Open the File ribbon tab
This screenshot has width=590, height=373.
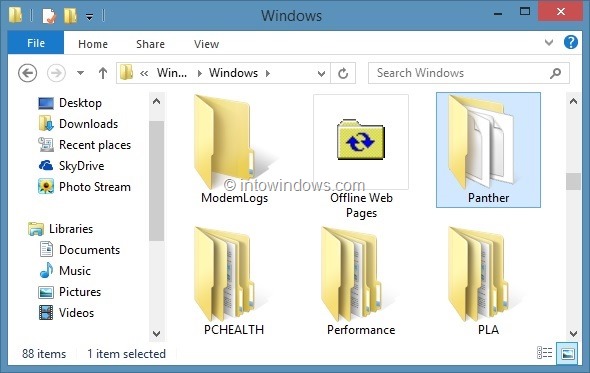pyautogui.click(x=36, y=43)
